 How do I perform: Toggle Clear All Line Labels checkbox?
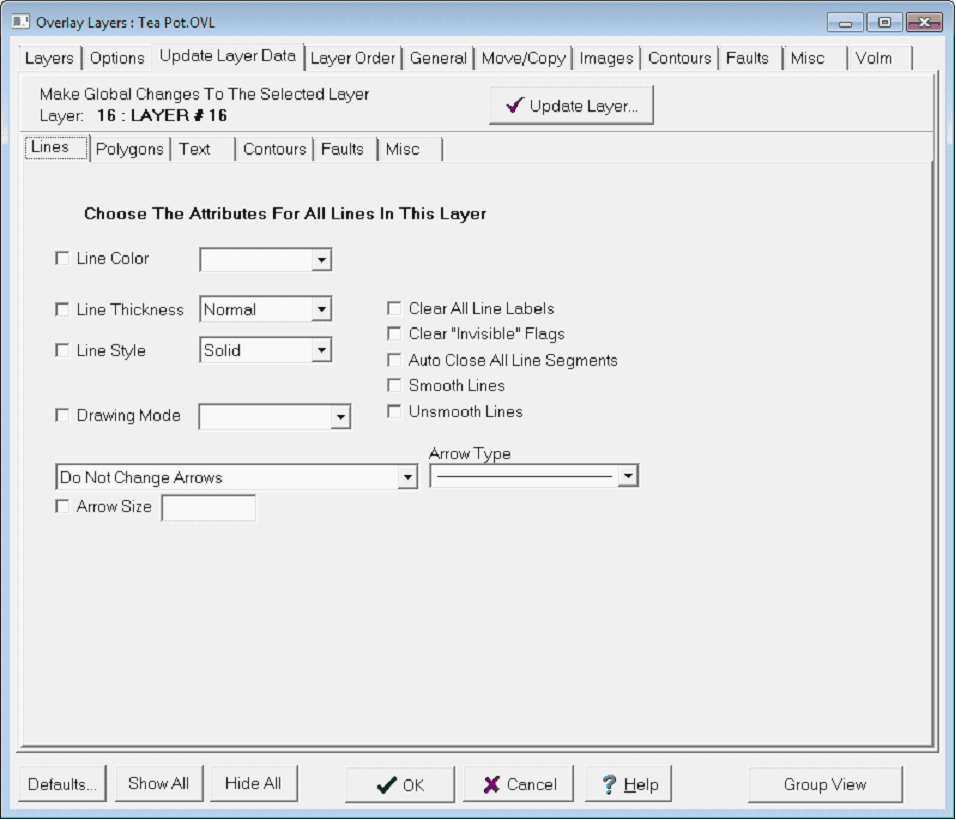[x=395, y=309]
